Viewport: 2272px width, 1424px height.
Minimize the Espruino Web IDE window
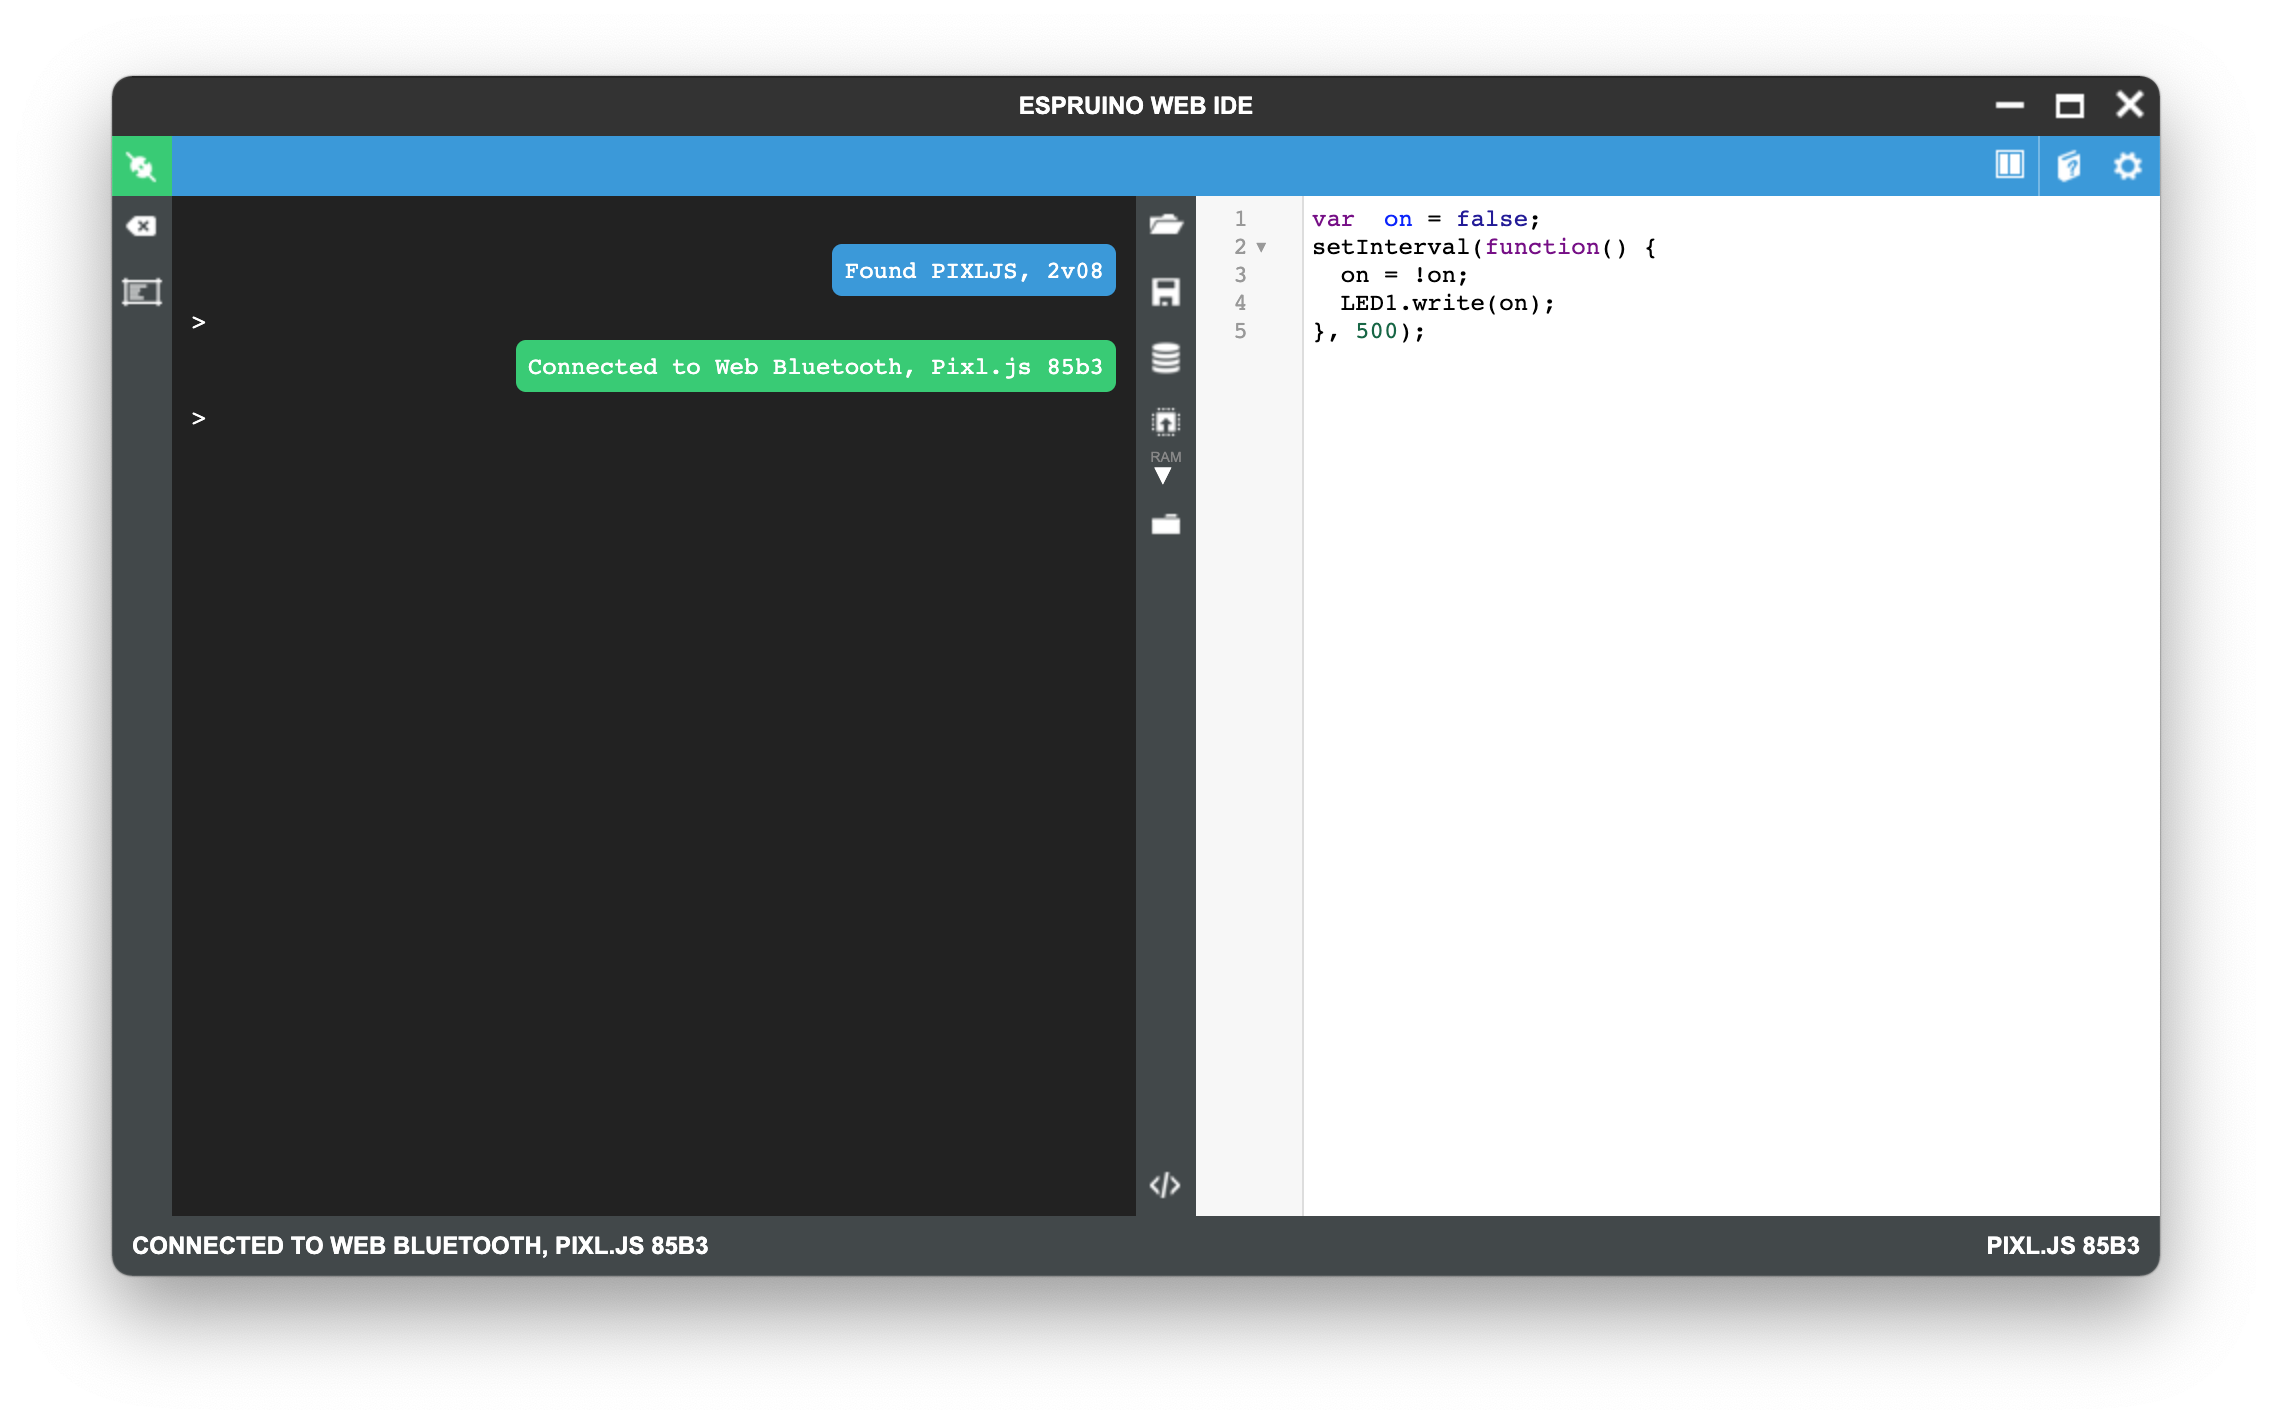click(2009, 105)
